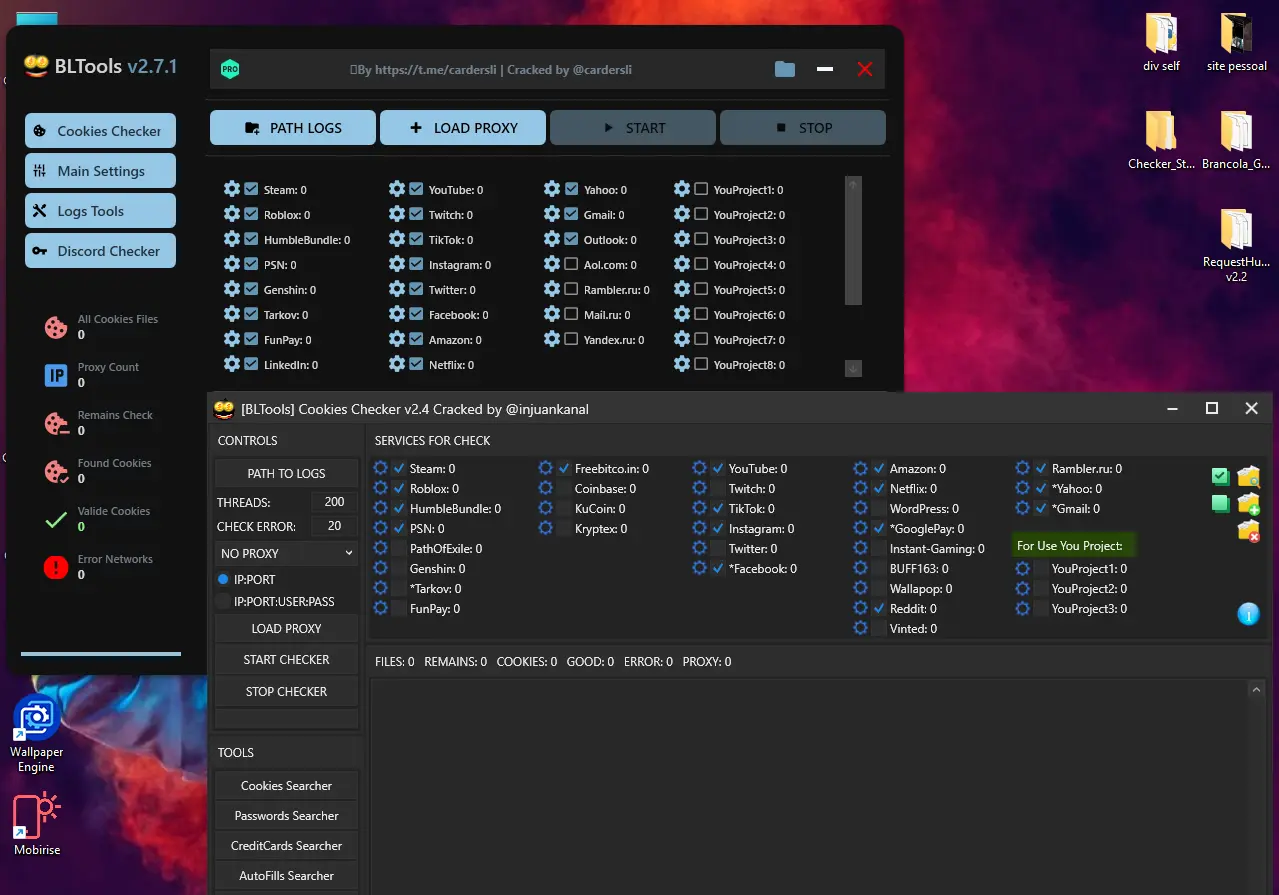The width and height of the screenshot is (1279, 895).
Task: Click the green checkmark select-all icon
Action: (x=1220, y=477)
